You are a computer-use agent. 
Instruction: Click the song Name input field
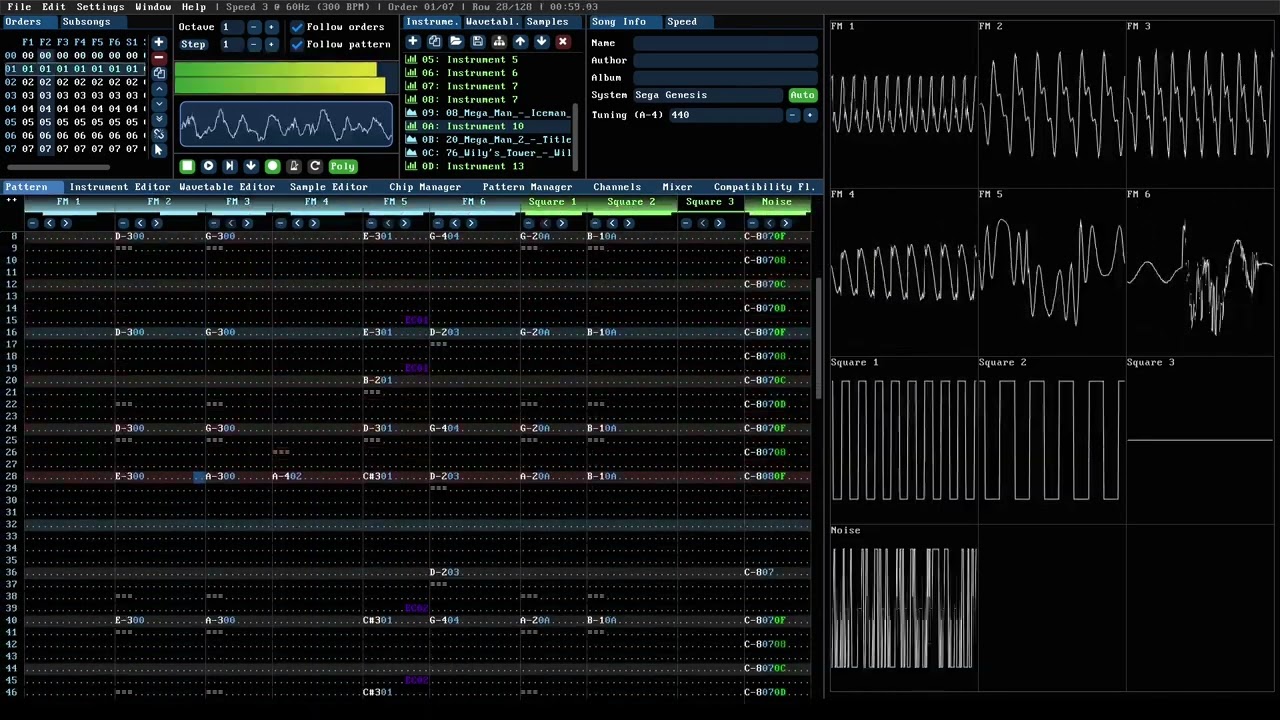pyautogui.click(x=725, y=43)
